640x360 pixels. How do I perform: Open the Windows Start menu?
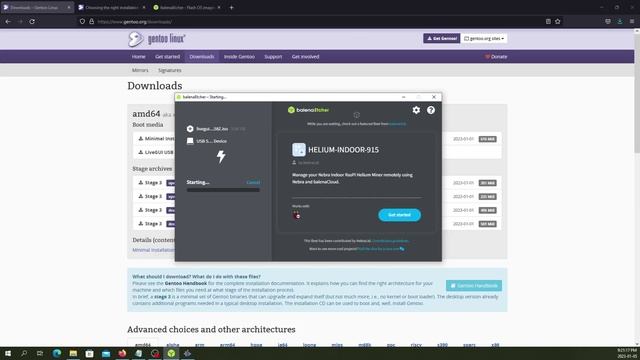(8, 353)
